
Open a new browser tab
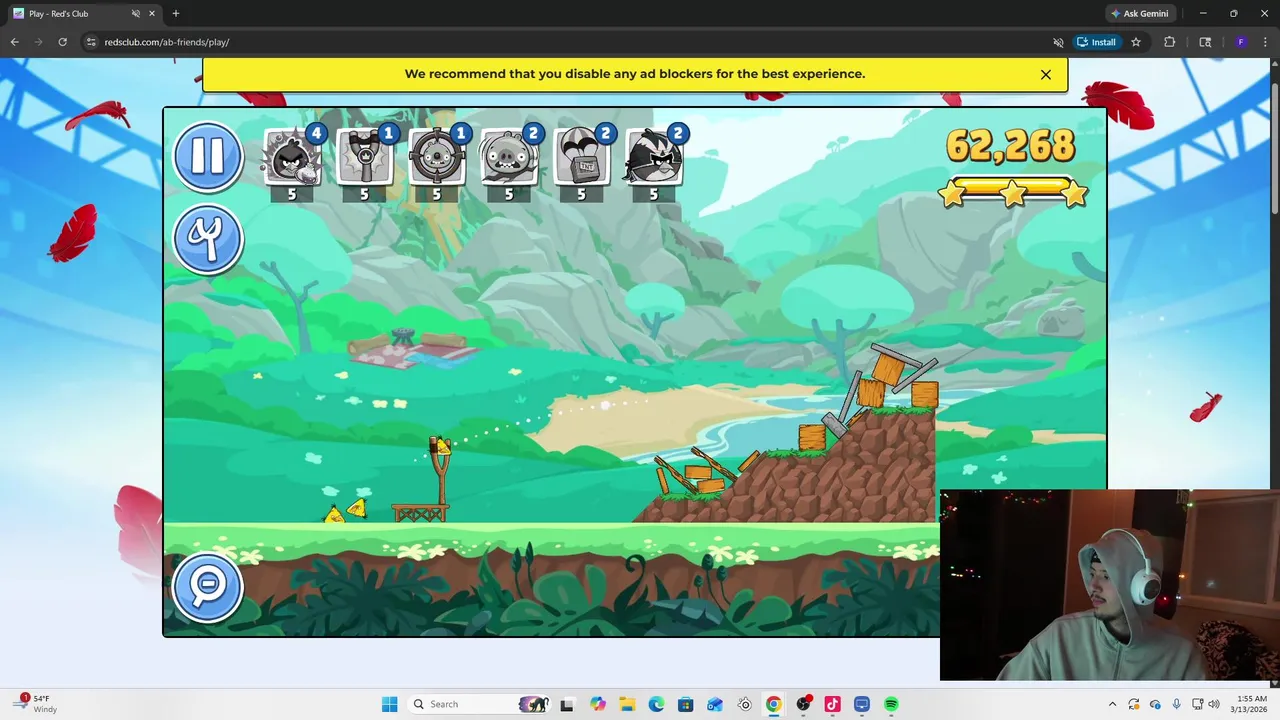[x=176, y=14]
